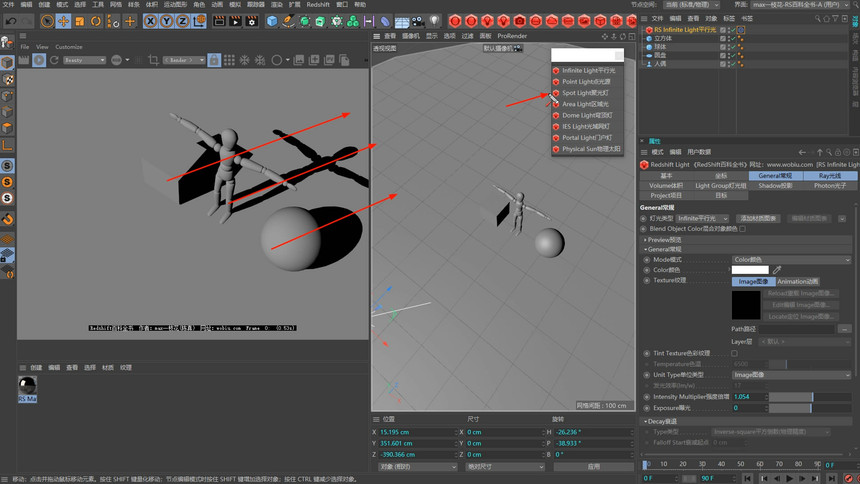Toggle the Y axis lock

pos(167,21)
